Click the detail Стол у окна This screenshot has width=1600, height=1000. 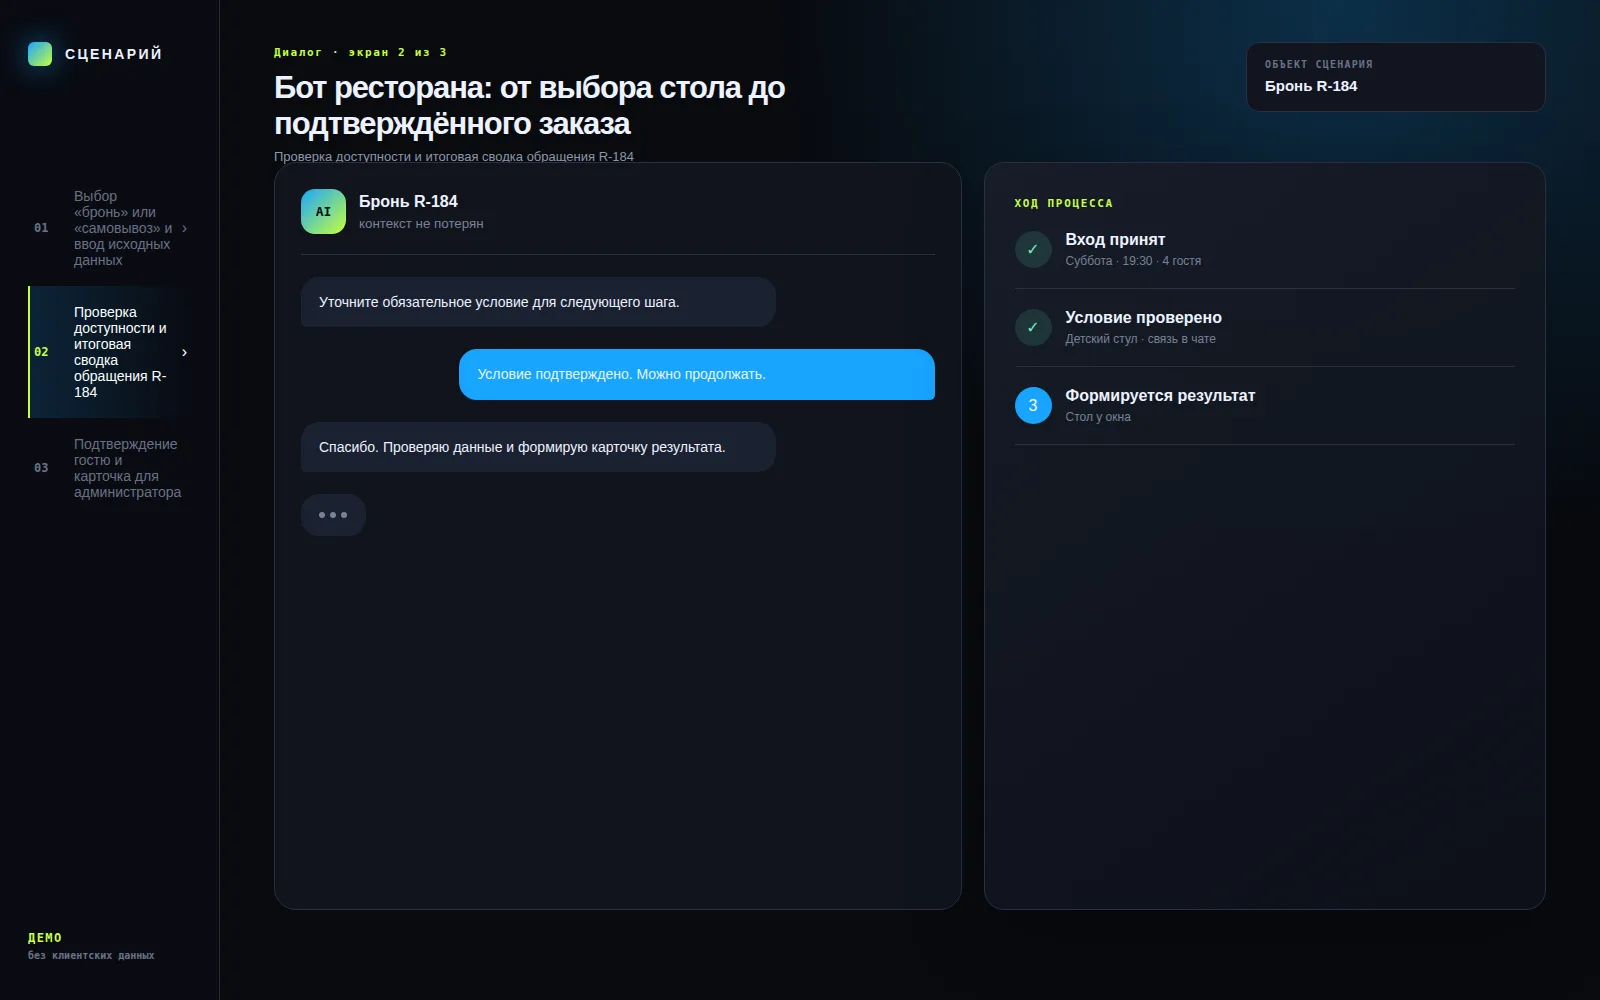(1098, 417)
